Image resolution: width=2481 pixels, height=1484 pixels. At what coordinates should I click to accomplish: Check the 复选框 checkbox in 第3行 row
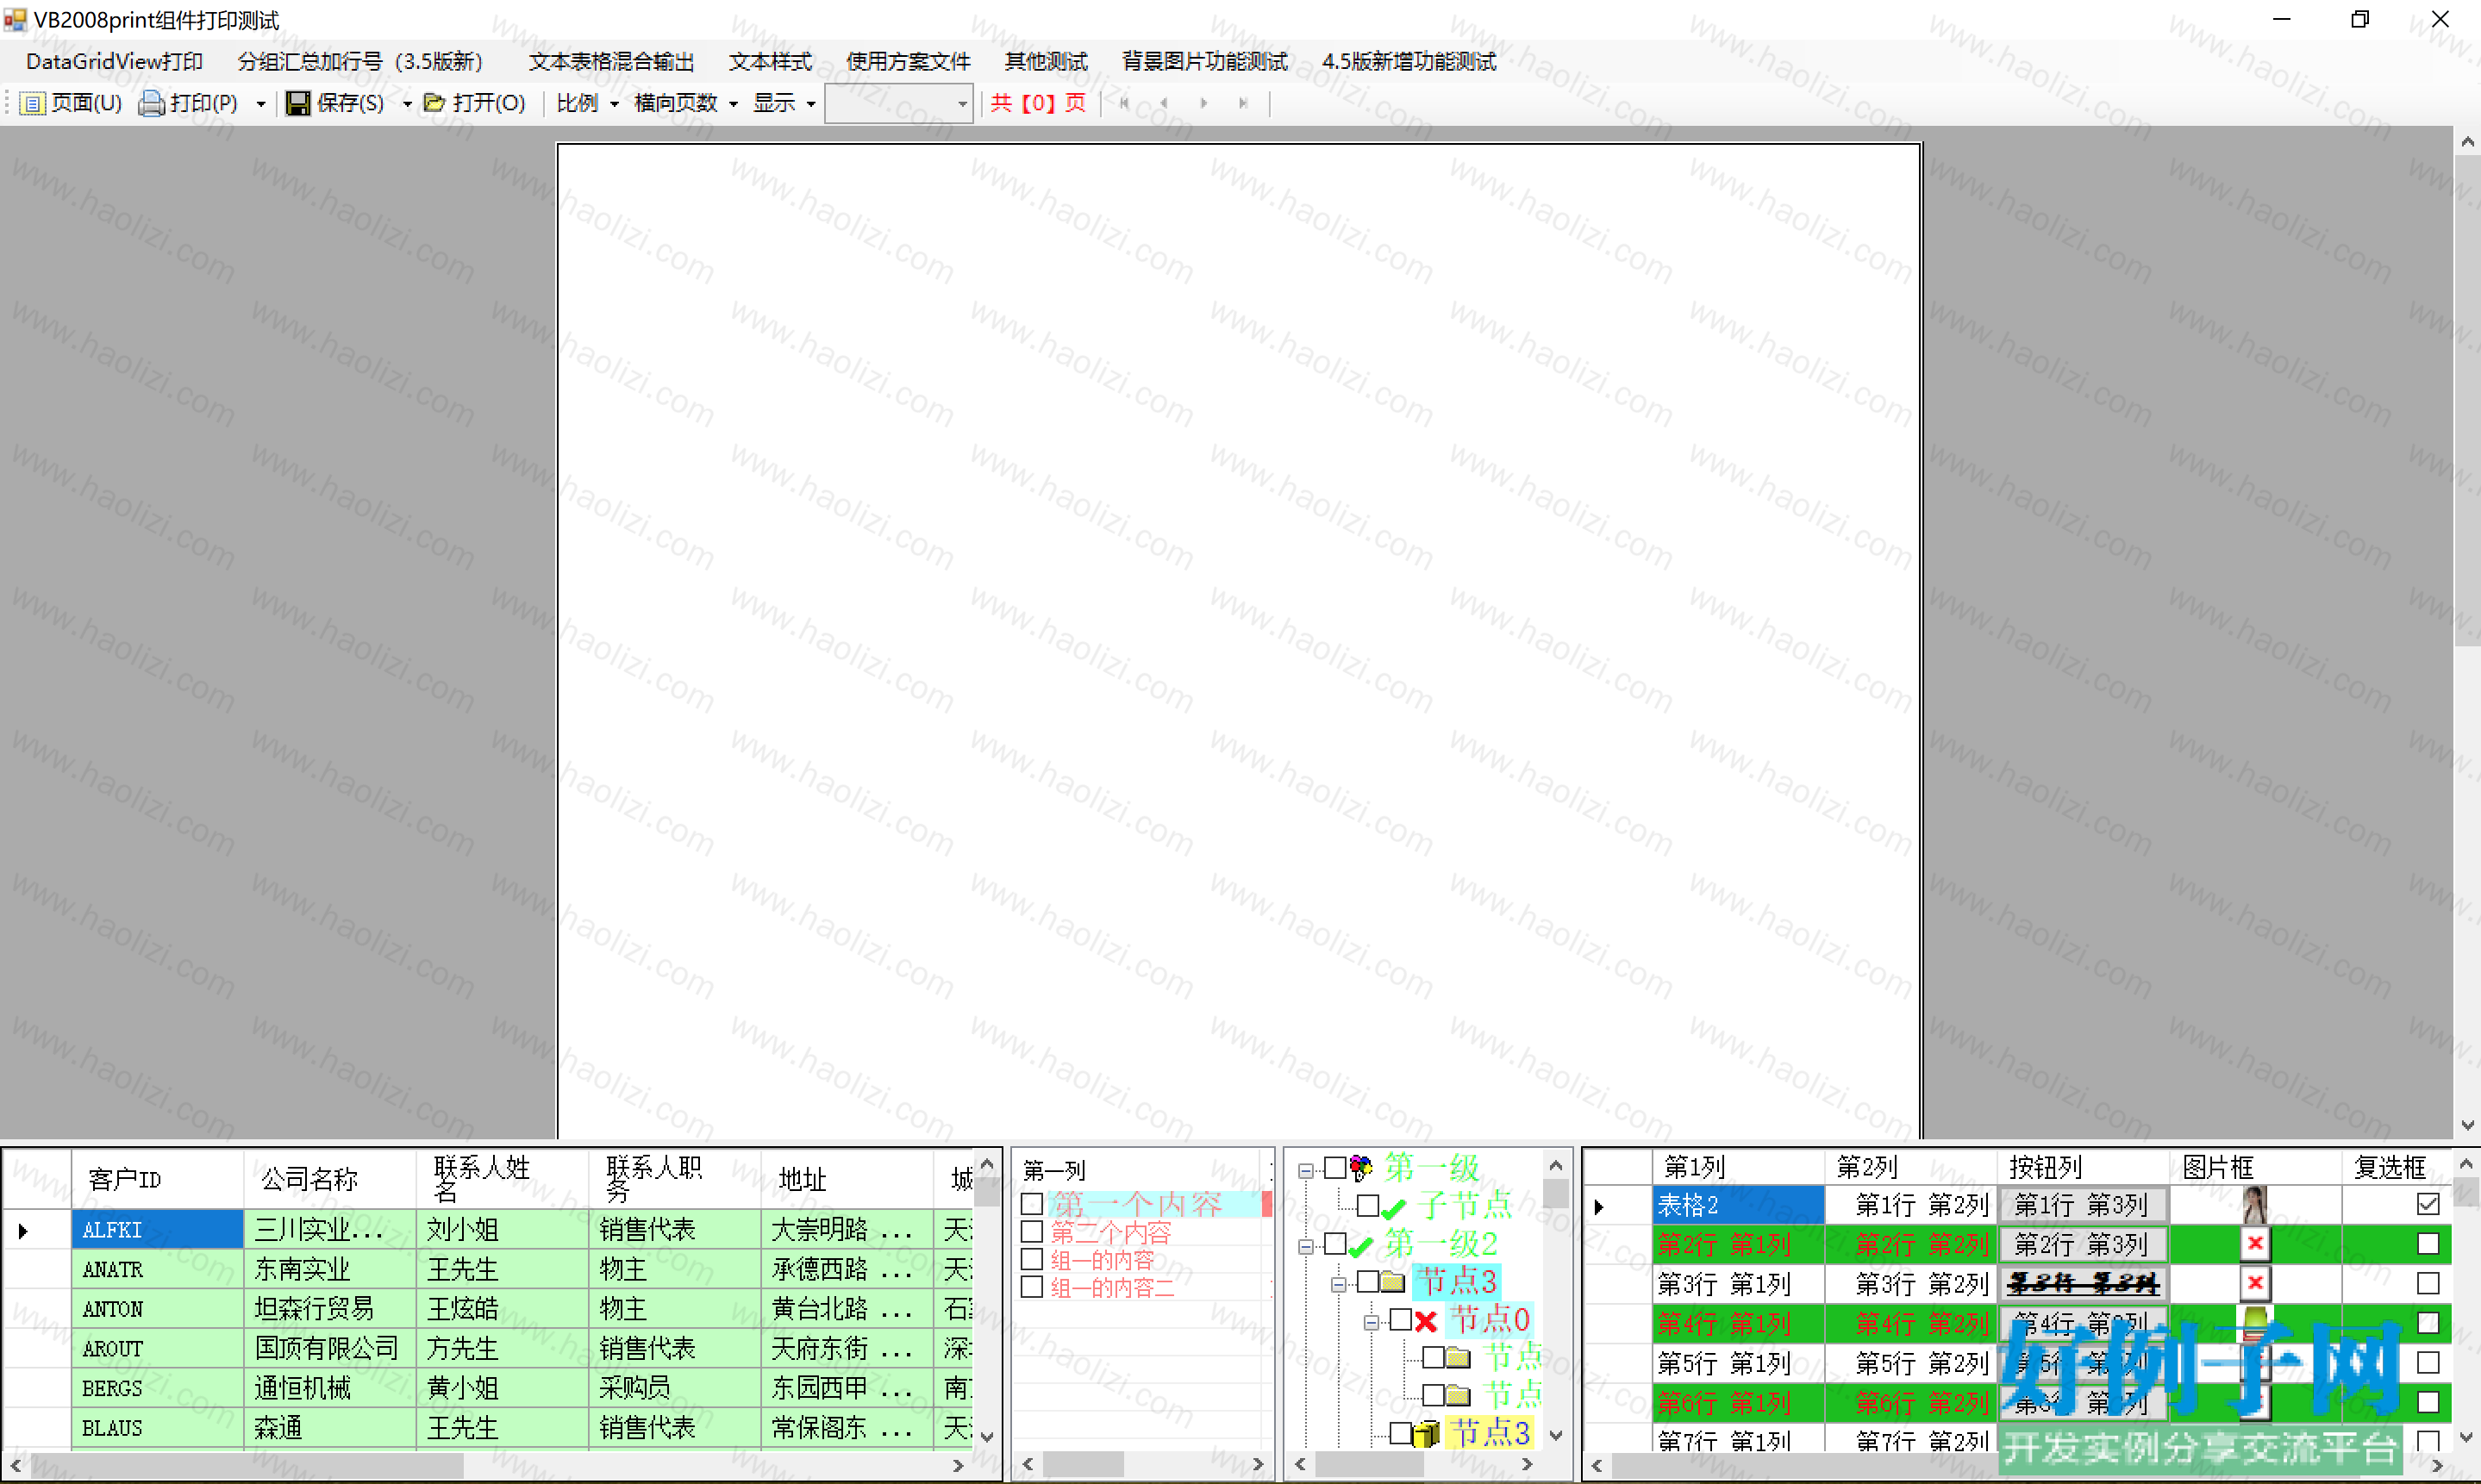tap(2428, 1283)
